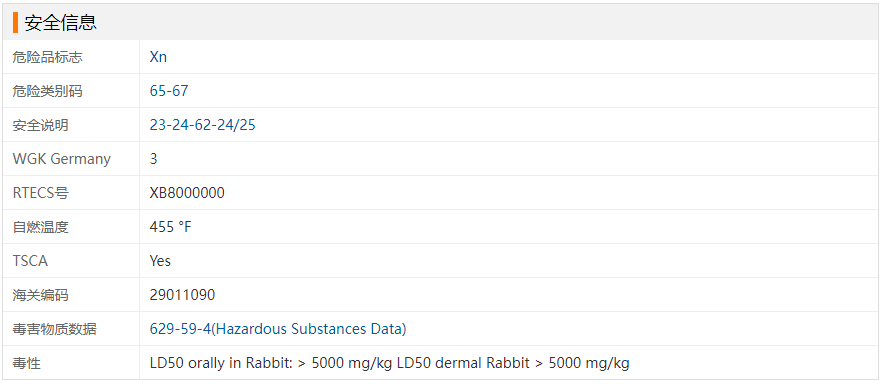Open the 23-24-62-24/25 safety statement link
The width and height of the screenshot is (883, 384).
(x=203, y=125)
